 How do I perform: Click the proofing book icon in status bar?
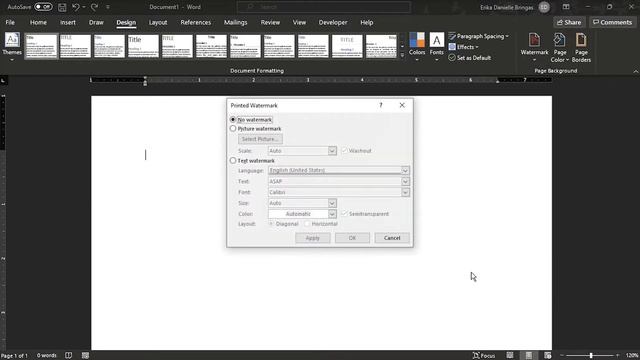[69, 356]
